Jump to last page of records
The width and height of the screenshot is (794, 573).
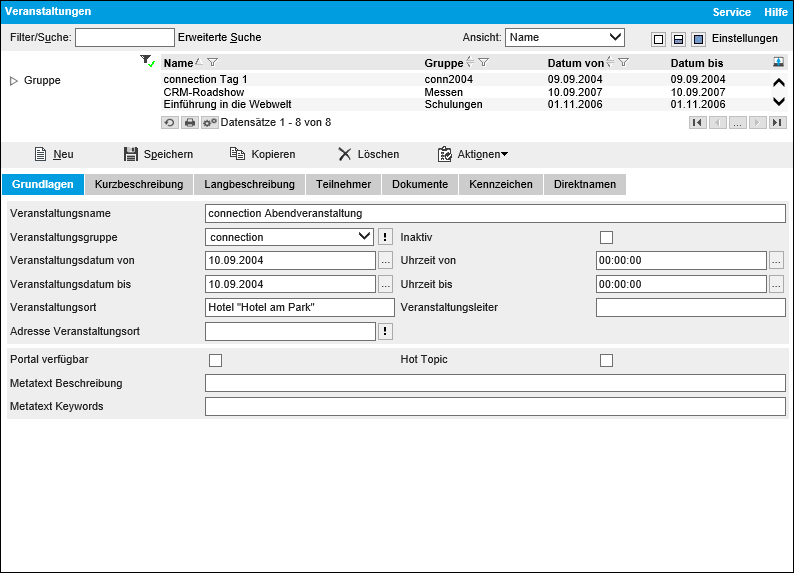tap(778, 122)
